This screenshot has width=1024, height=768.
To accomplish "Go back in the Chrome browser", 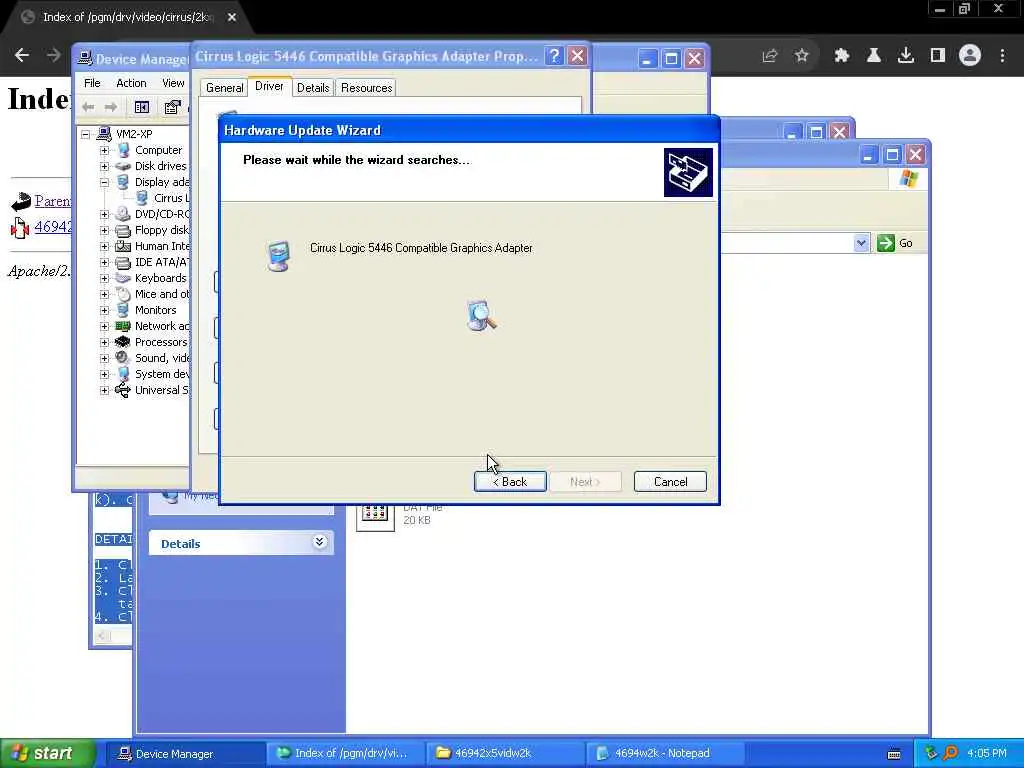I will 22,56.
